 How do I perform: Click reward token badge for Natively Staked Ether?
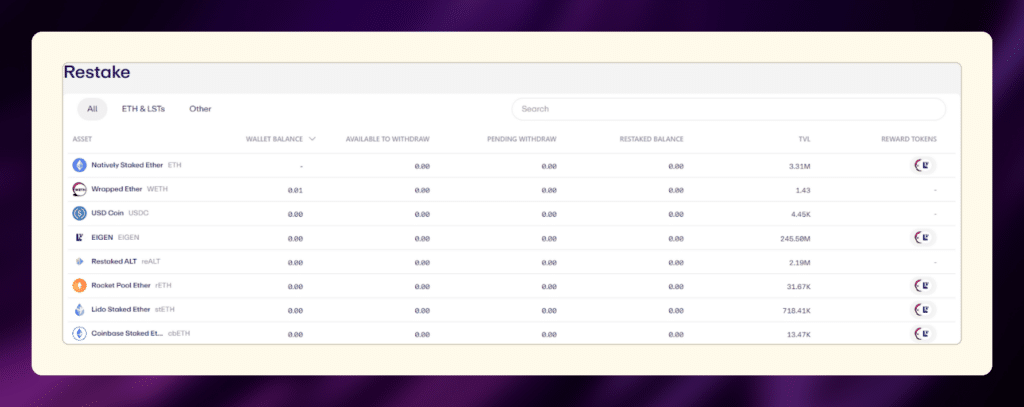tap(923, 166)
